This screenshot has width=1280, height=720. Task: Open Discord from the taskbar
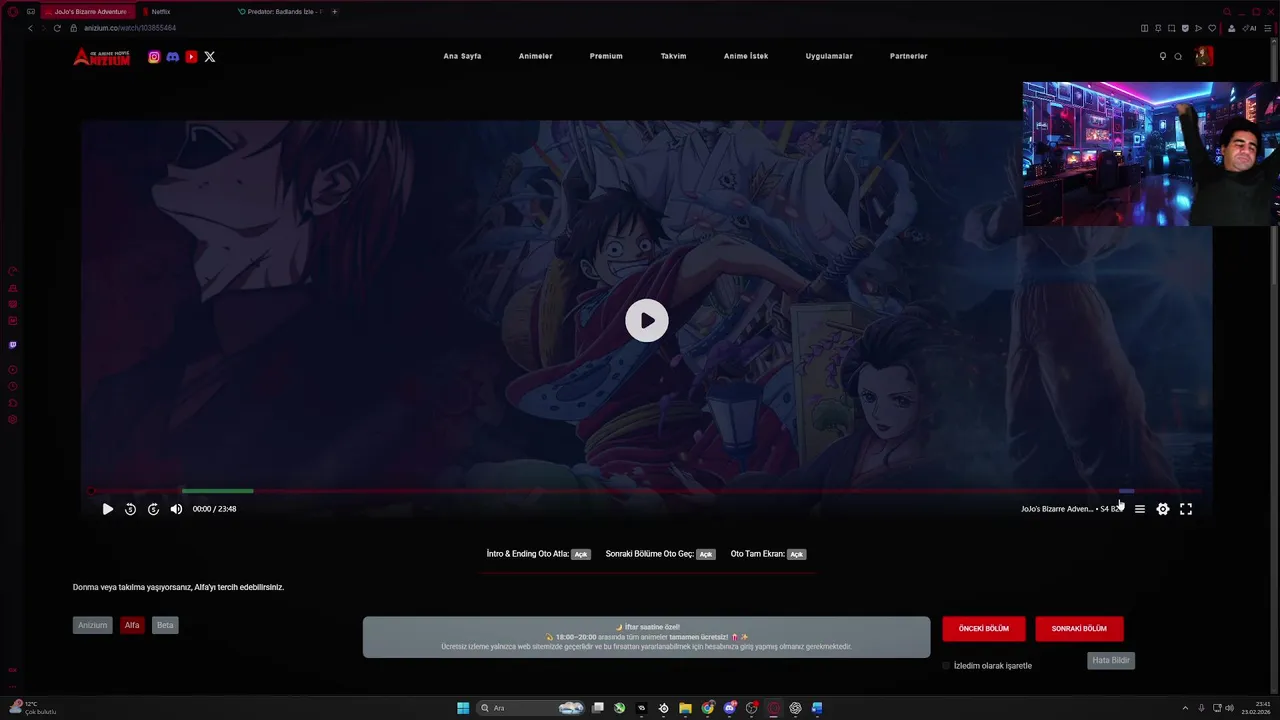coord(729,708)
